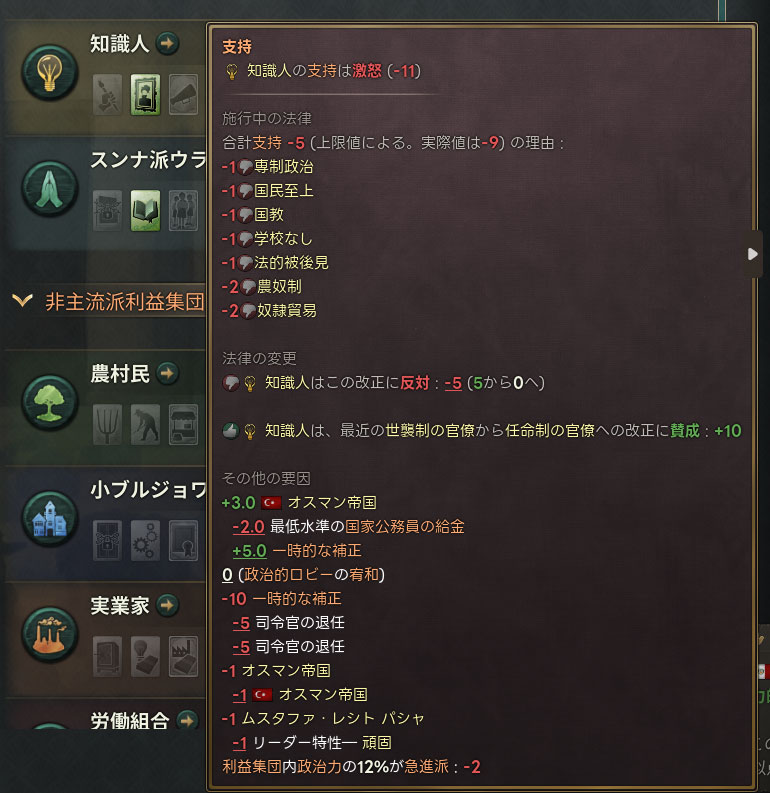Image resolution: width=770 pixels, height=793 pixels.
Task: Select the gears ideology icon under 小ブルジョワ
Action: coord(146,541)
